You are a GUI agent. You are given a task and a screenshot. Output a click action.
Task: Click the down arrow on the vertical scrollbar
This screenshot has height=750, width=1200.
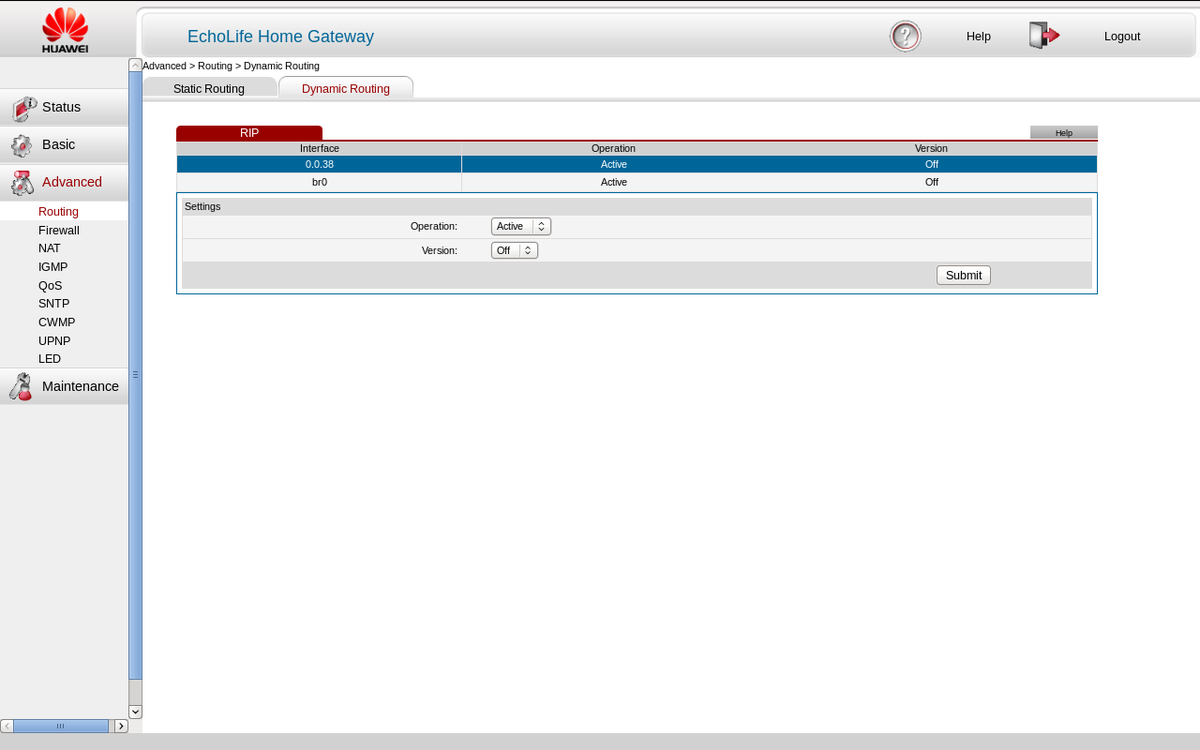coord(134,711)
